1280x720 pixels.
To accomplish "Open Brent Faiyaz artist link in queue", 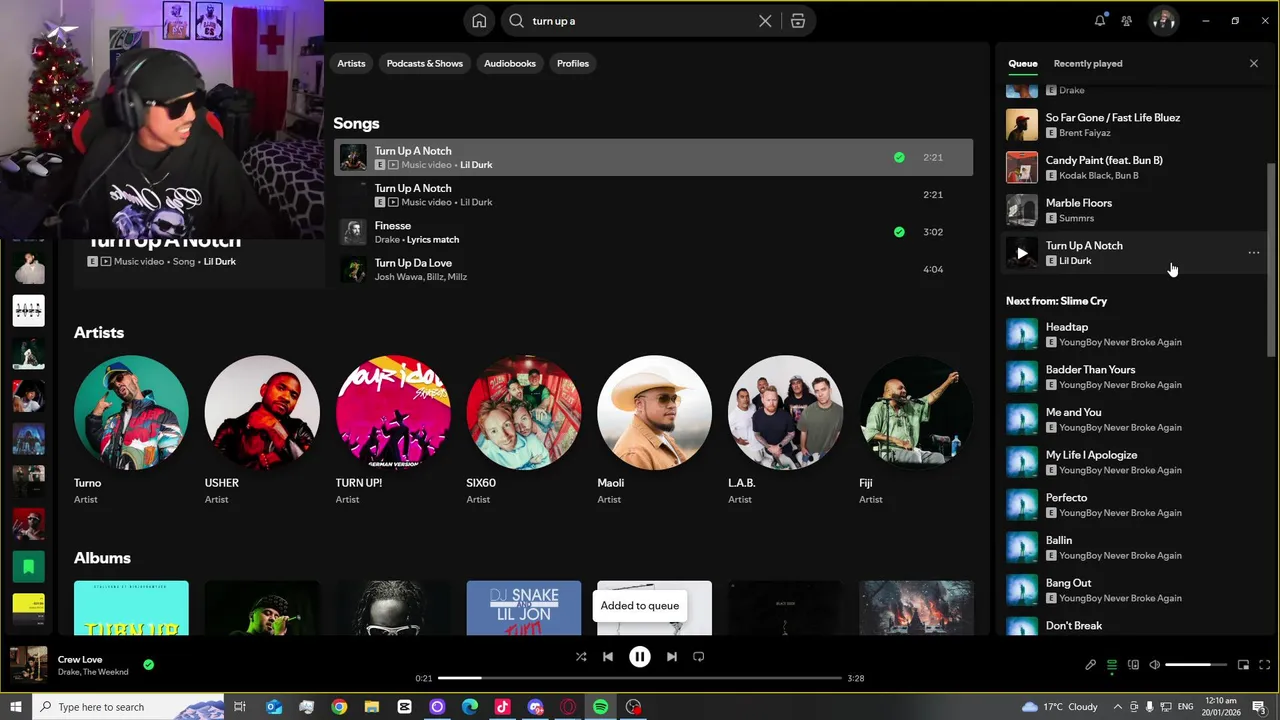I will 1085,133.
